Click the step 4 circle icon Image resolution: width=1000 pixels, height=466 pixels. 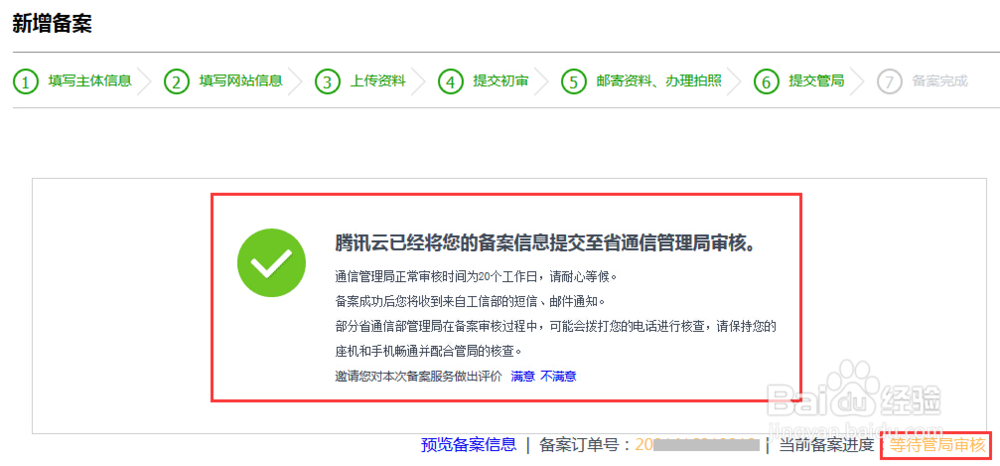tap(450, 82)
